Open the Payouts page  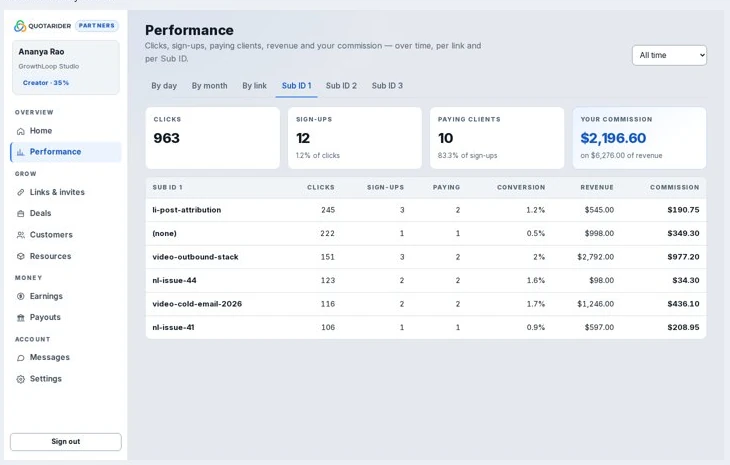pos(66,317)
